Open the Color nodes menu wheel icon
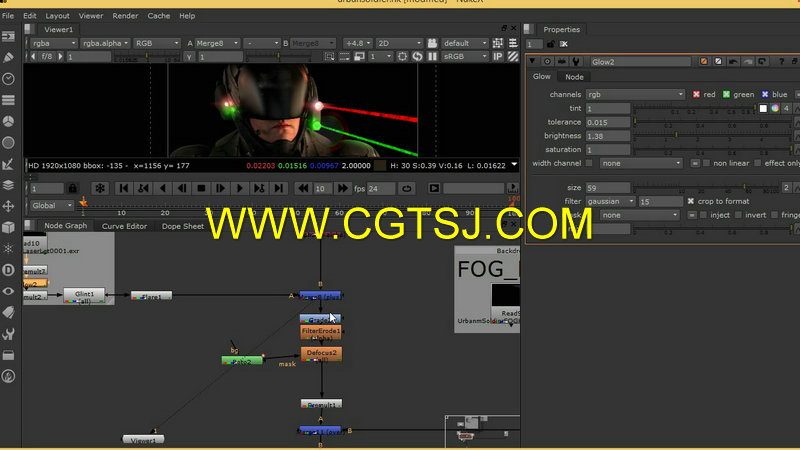Image resolution: width=800 pixels, height=450 pixels. [8, 121]
